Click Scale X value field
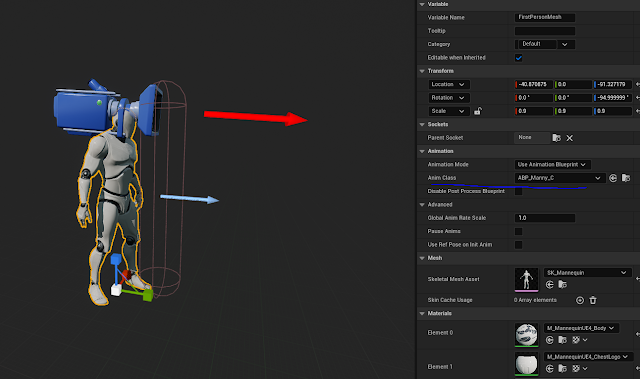 (x=534, y=111)
